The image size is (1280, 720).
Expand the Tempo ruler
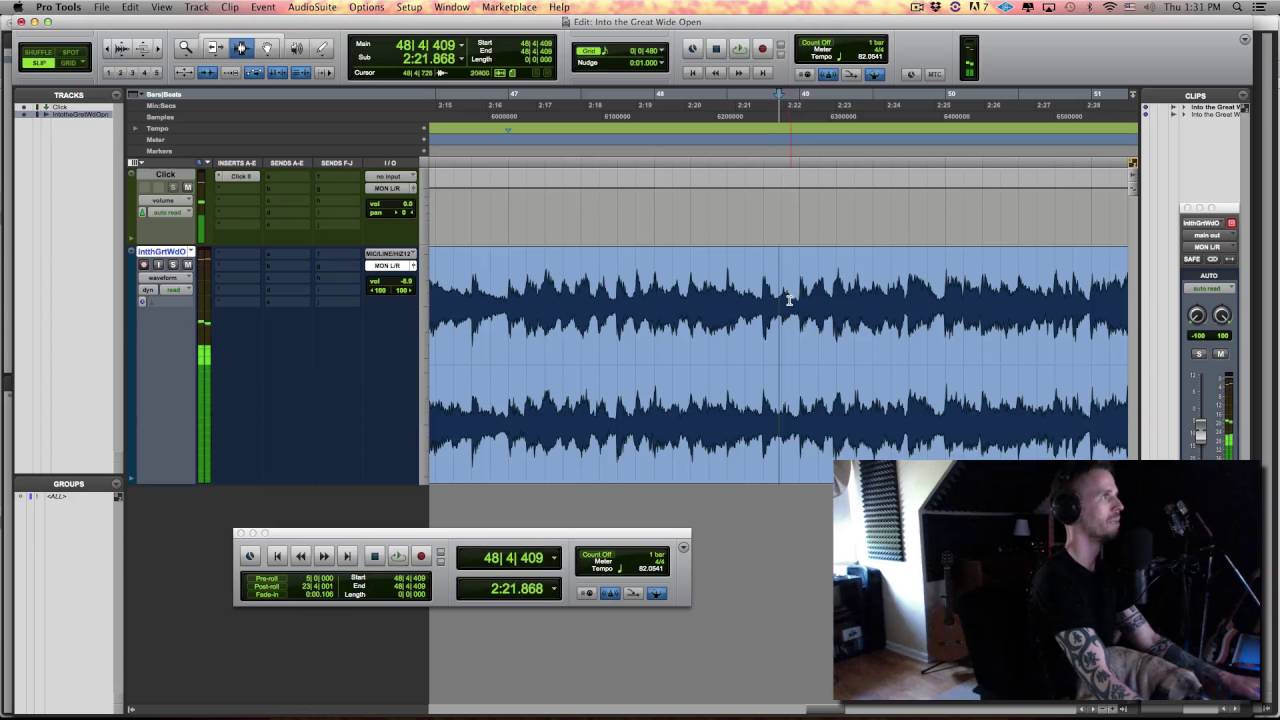pyautogui.click(x=135, y=129)
